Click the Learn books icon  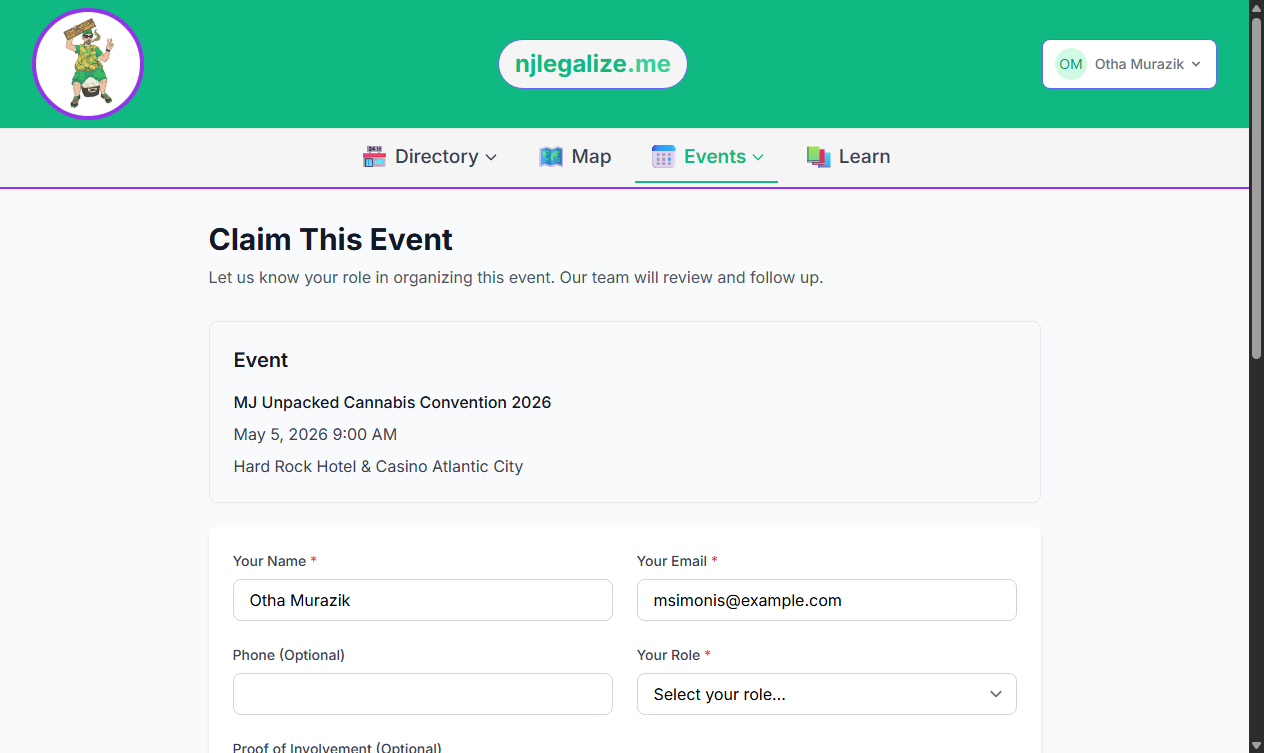[x=819, y=157]
